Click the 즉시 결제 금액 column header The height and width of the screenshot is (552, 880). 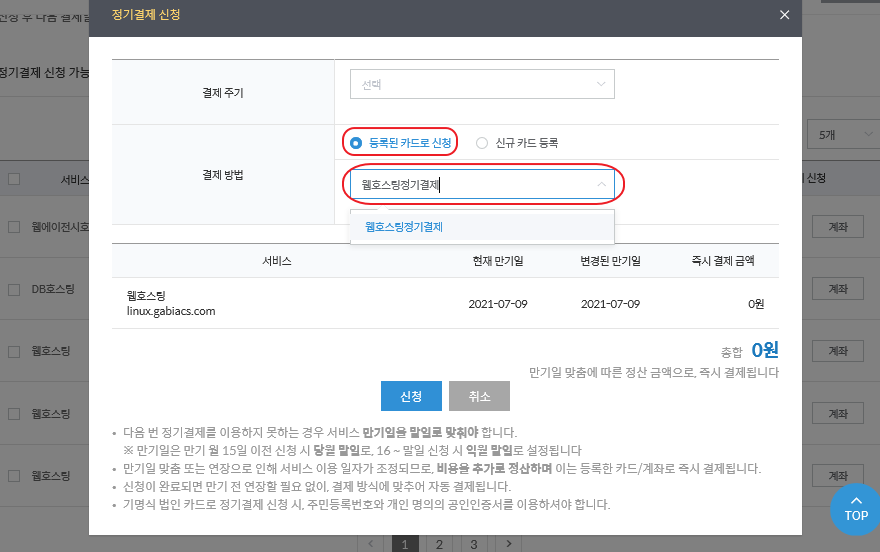[723, 261]
